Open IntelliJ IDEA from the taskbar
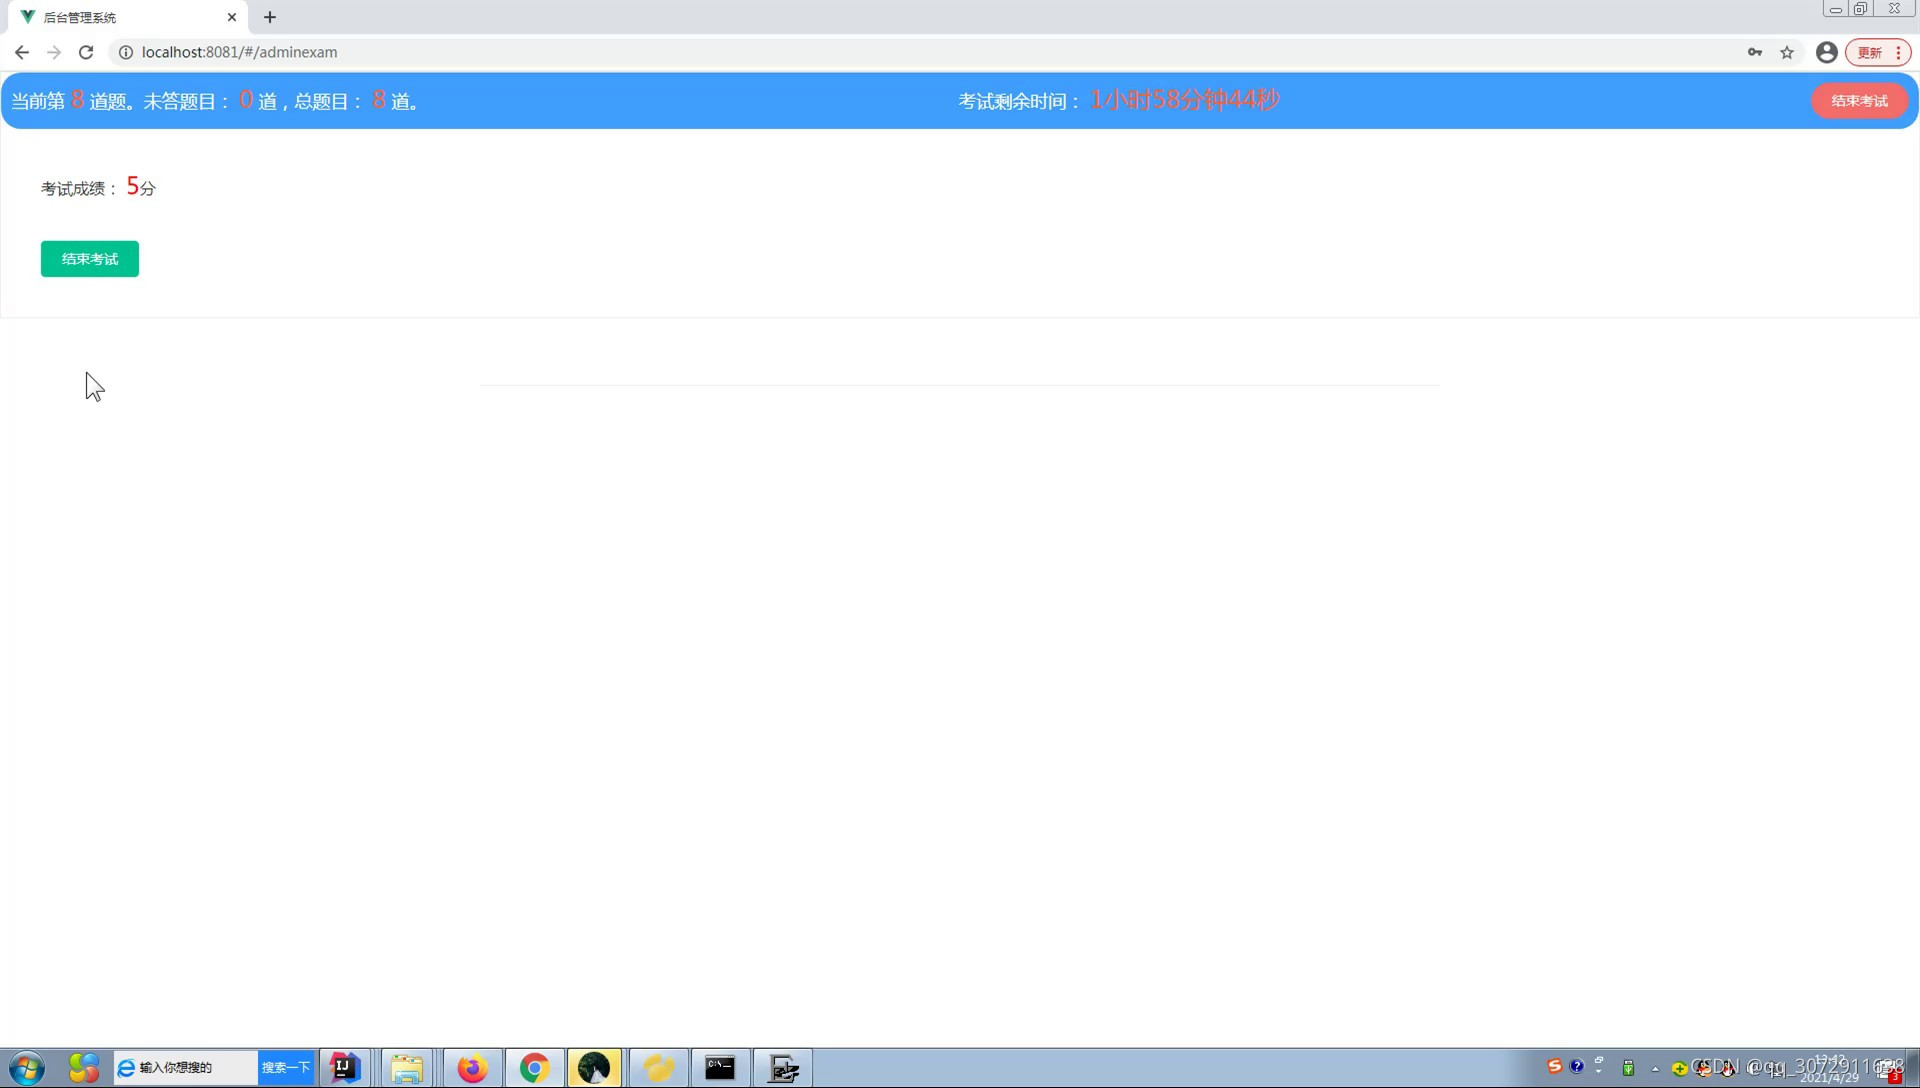The width and height of the screenshot is (1920, 1088). 345,1068
